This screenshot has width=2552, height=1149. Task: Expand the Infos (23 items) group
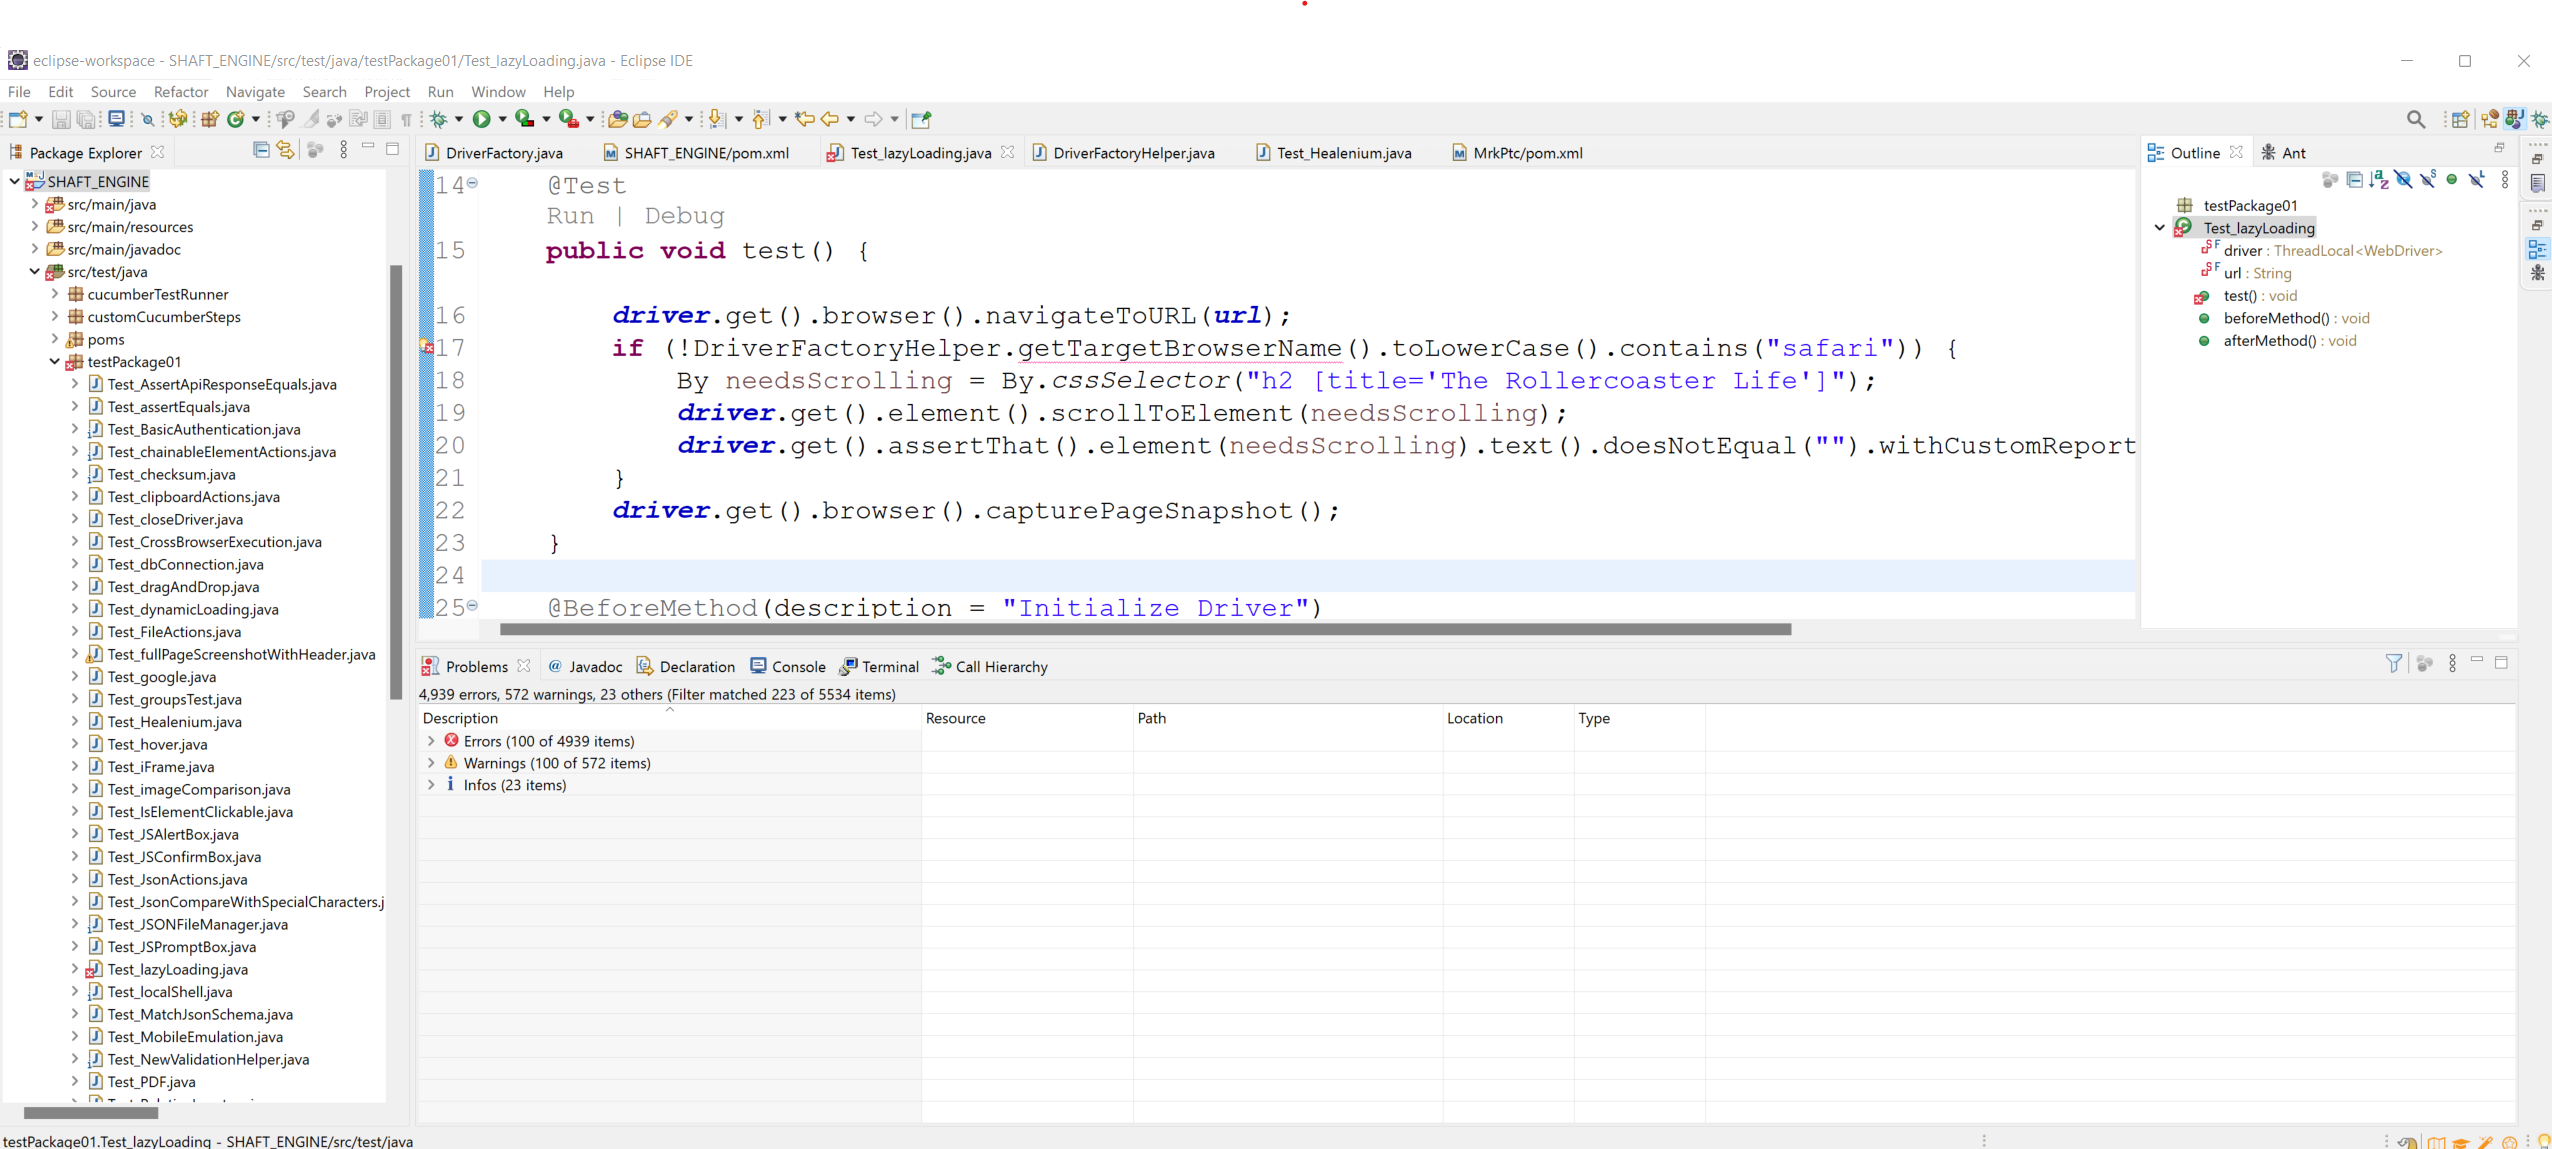coord(431,785)
